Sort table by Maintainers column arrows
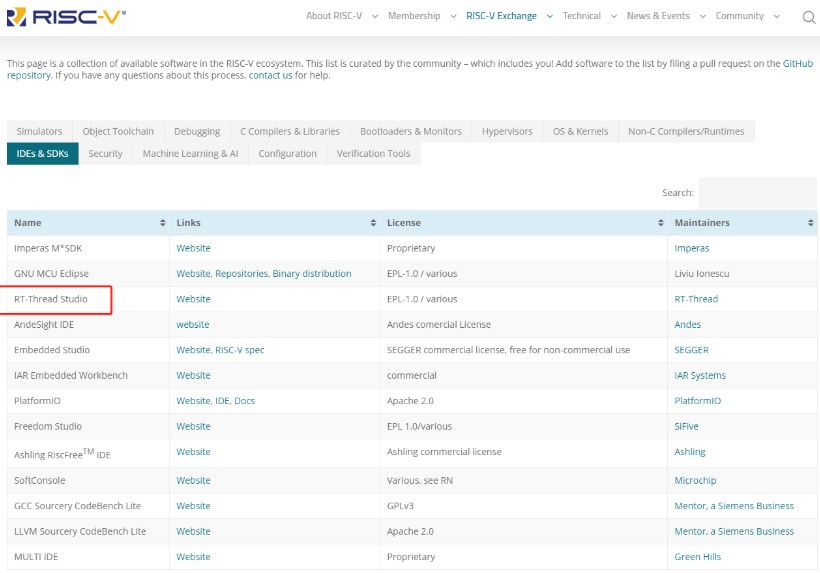The width and height of the screenshot is (820, 573). point(810,223)
